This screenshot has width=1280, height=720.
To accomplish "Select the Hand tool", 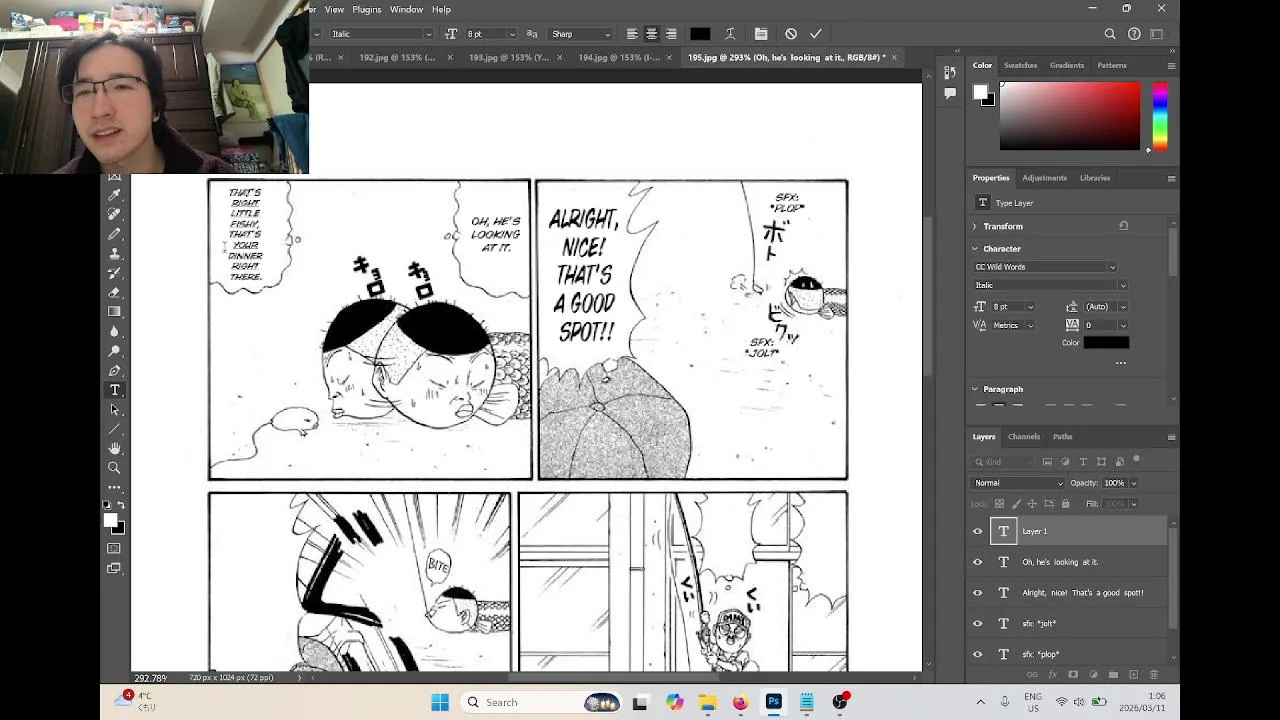I will [115, 448].
